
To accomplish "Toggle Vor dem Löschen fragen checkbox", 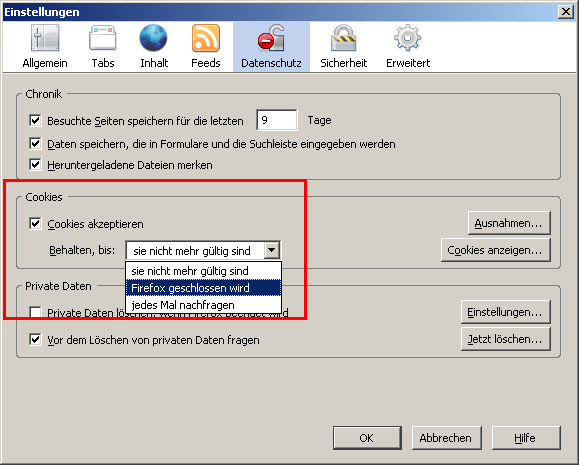I will pos(35,339).
